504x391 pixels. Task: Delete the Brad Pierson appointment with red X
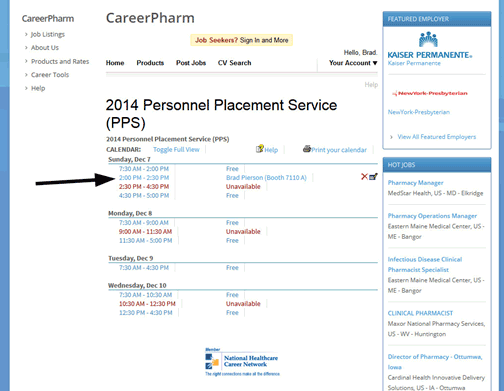(x=364, y=177)
